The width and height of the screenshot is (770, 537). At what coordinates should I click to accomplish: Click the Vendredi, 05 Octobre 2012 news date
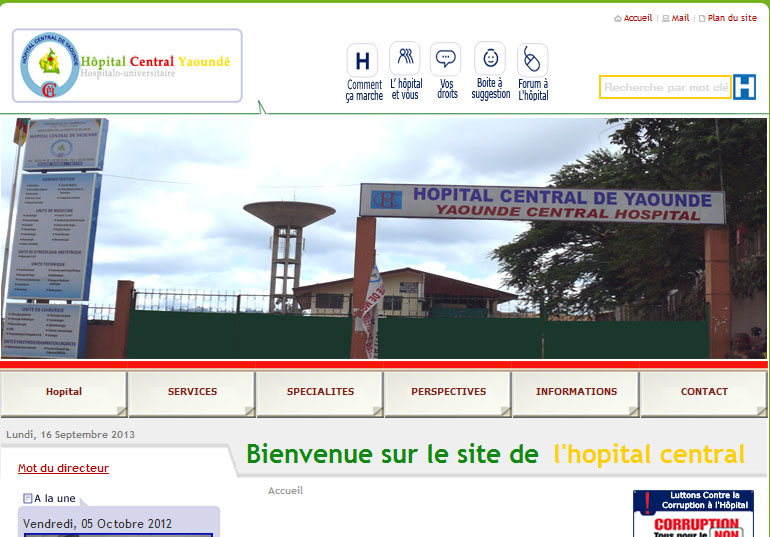click(97, 524)
